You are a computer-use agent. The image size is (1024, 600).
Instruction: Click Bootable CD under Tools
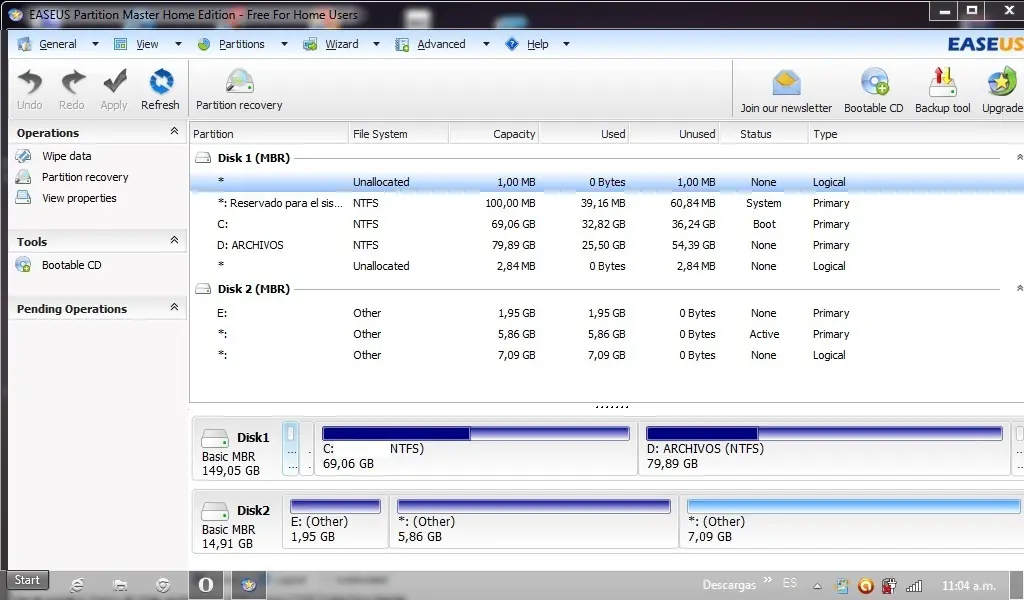tap(71, 265)
